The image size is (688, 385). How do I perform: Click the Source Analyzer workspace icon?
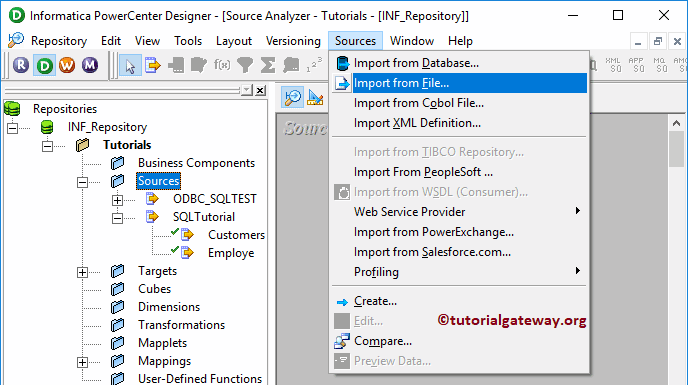click(x=292, y=97)
